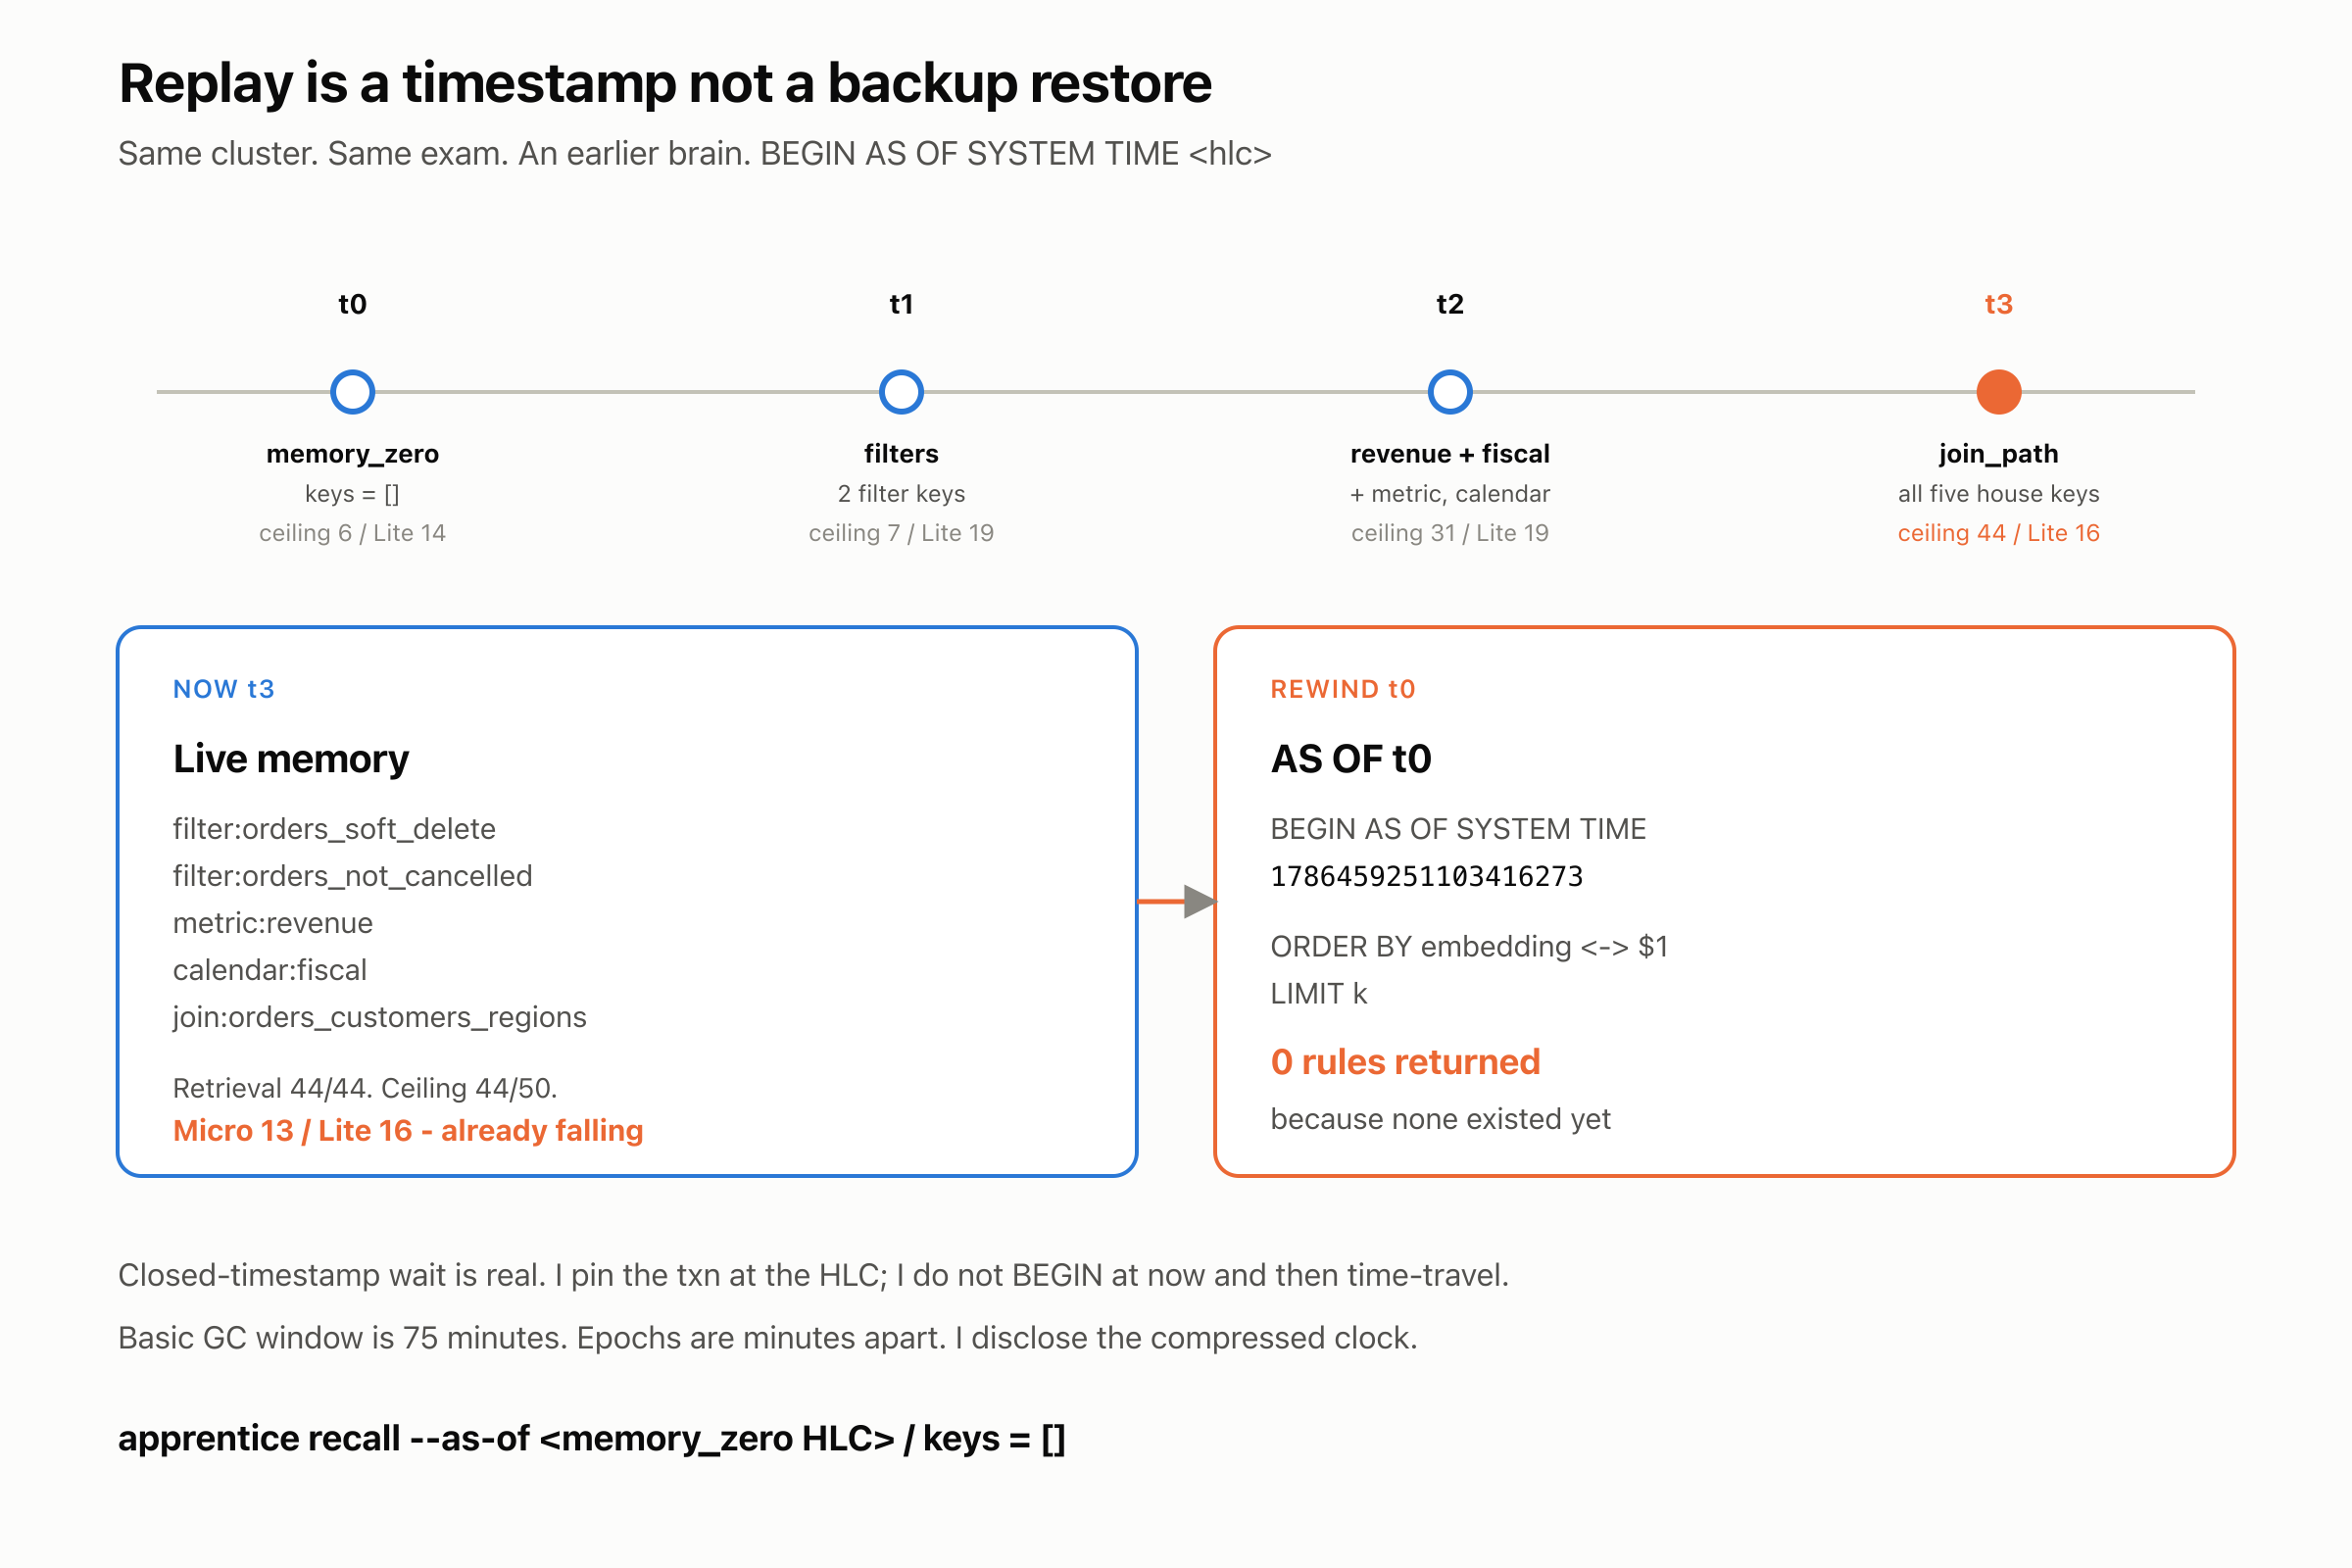Select the 'memory_zero' label under t0
This screenshot has height=1568, width=2352.
tap(352, 454)
